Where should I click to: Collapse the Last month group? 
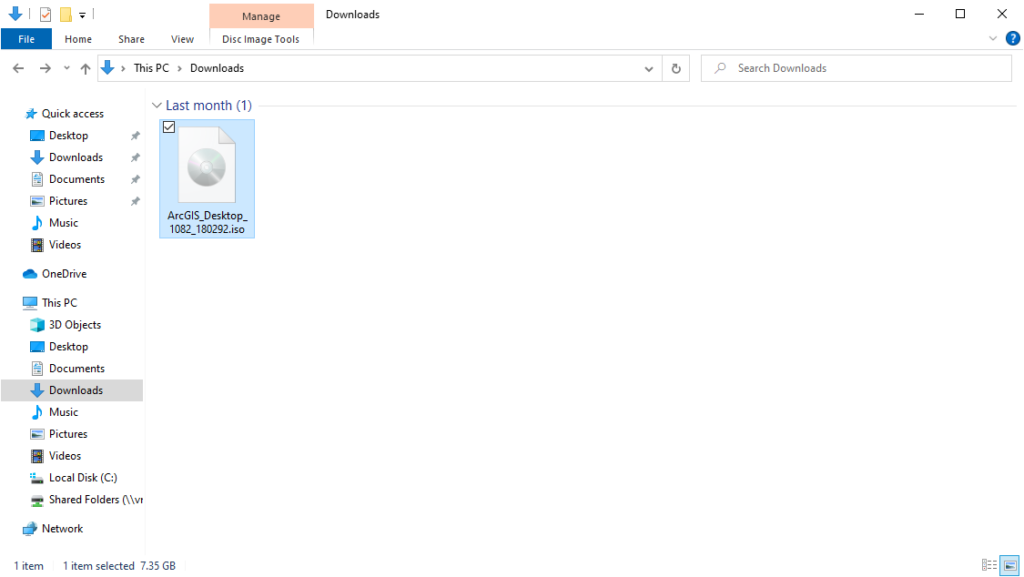coord(157,105)
